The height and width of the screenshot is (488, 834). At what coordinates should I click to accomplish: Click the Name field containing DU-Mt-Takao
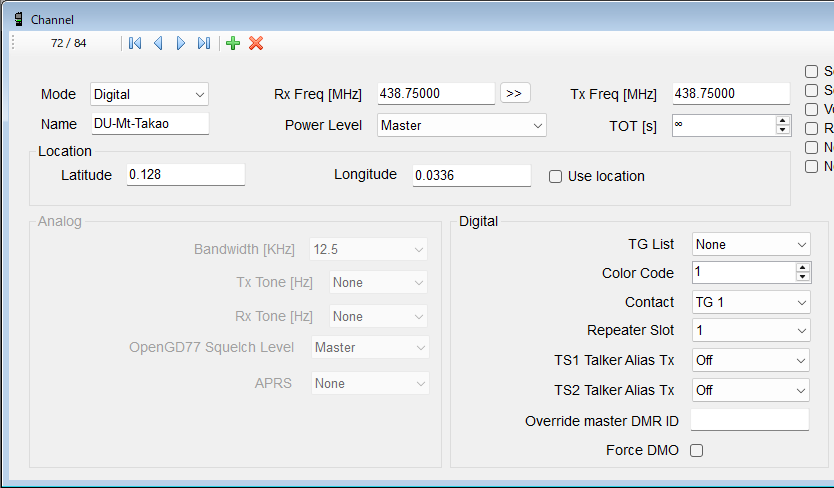tap(149, 124)
